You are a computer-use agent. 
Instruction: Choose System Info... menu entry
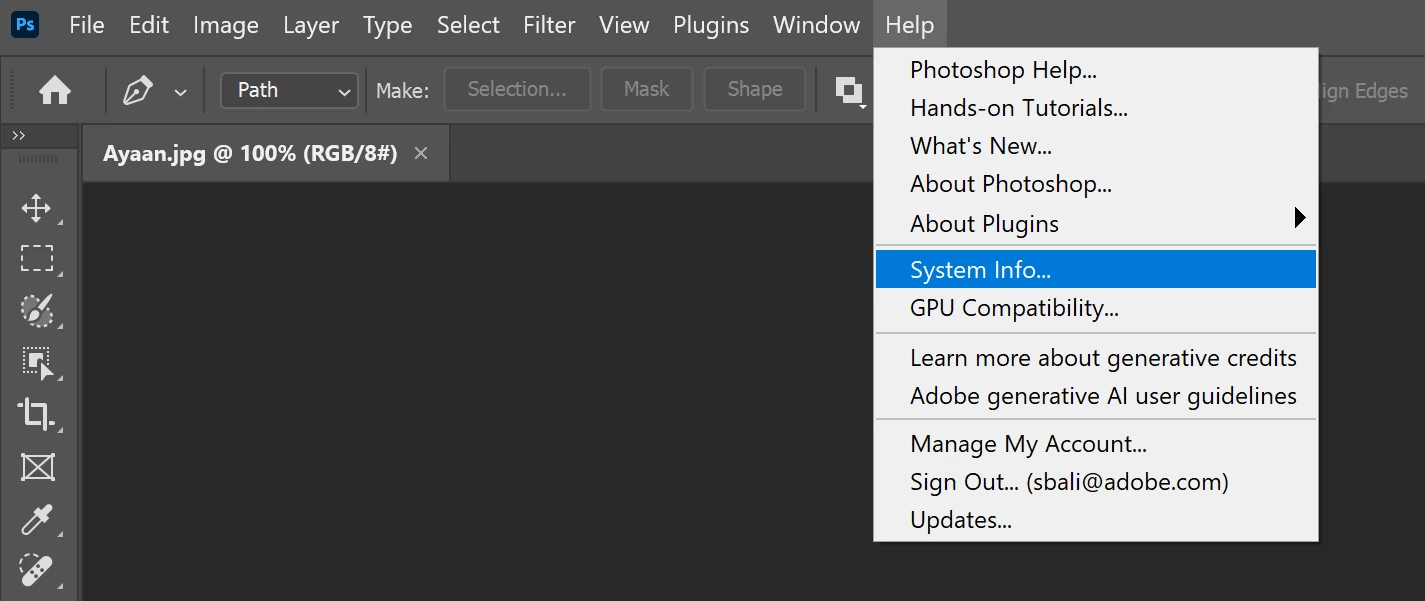point(1096,269)
